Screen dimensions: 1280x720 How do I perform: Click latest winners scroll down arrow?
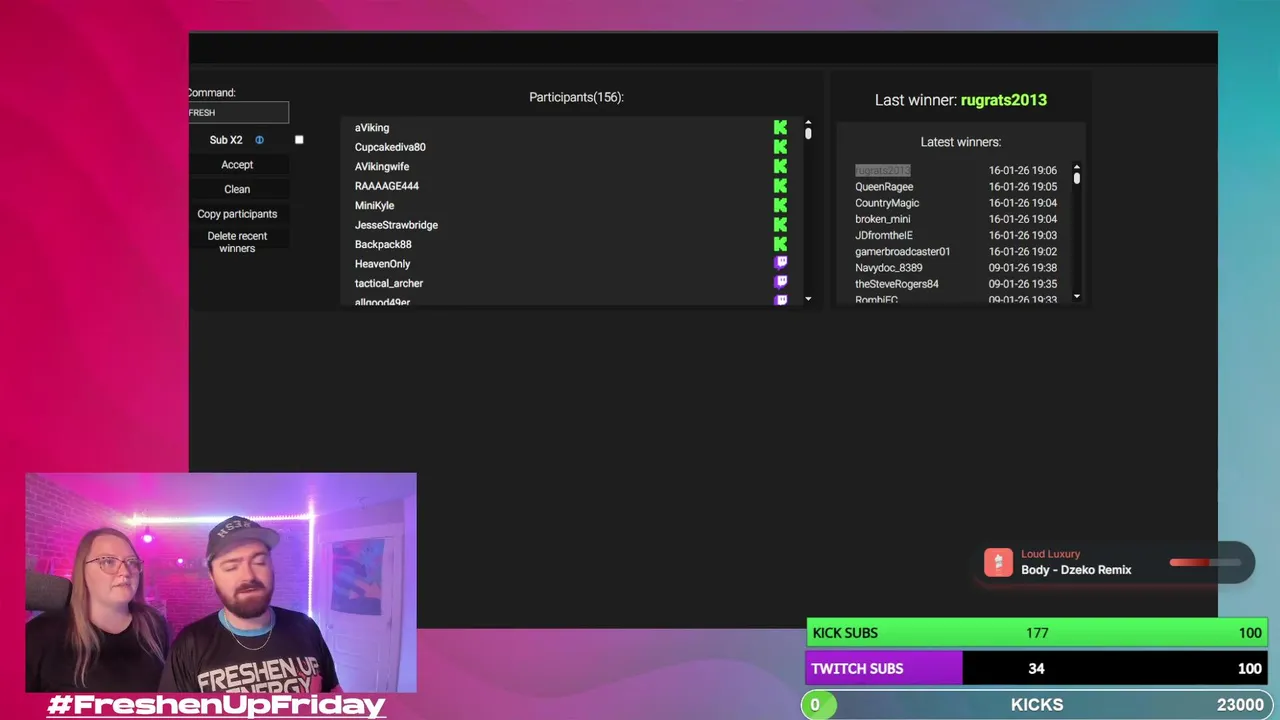(1077, 296)
